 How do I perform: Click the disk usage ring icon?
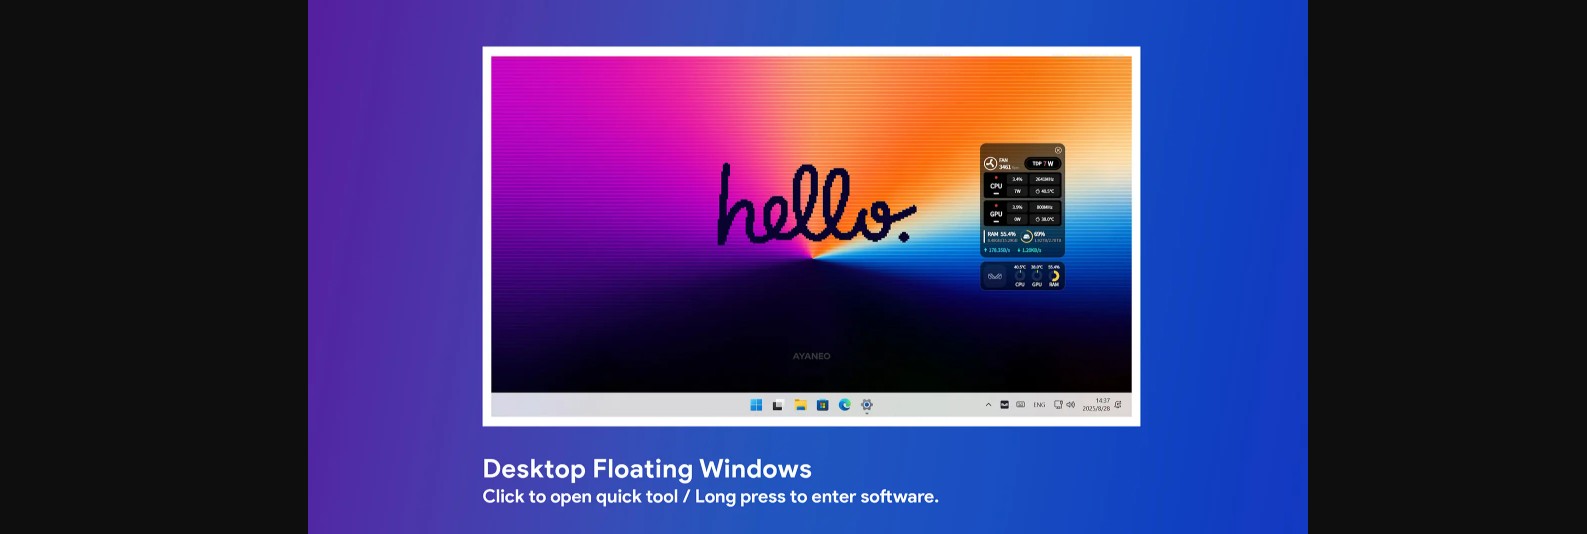[1026, 237]
